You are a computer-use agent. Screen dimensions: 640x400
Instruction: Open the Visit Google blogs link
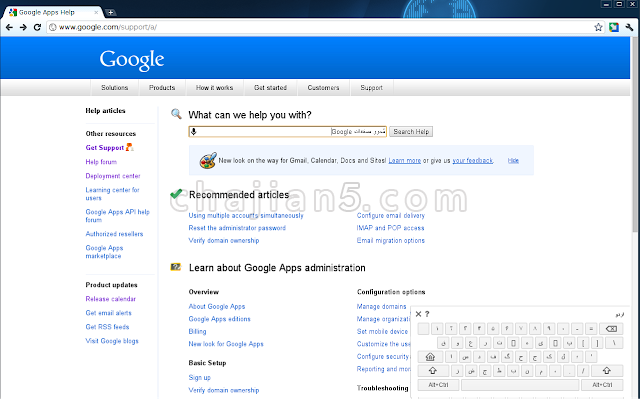pyautogui.click(x=112, y=341)
